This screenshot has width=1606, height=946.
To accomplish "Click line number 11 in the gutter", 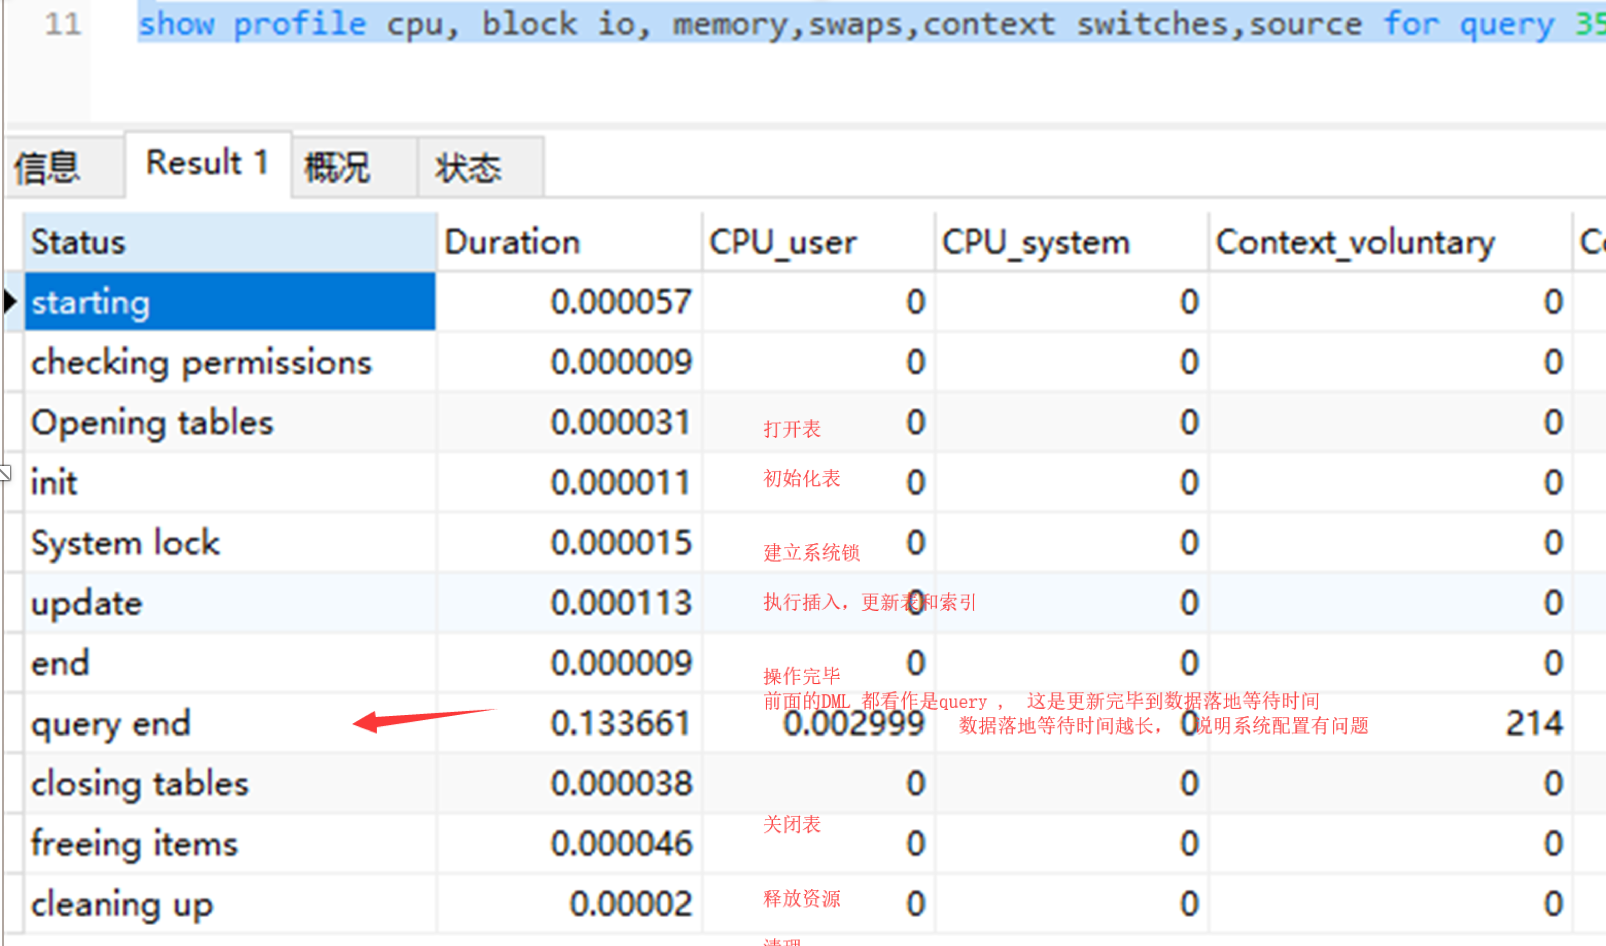I will pyautogui.click(x=63, y=23).
